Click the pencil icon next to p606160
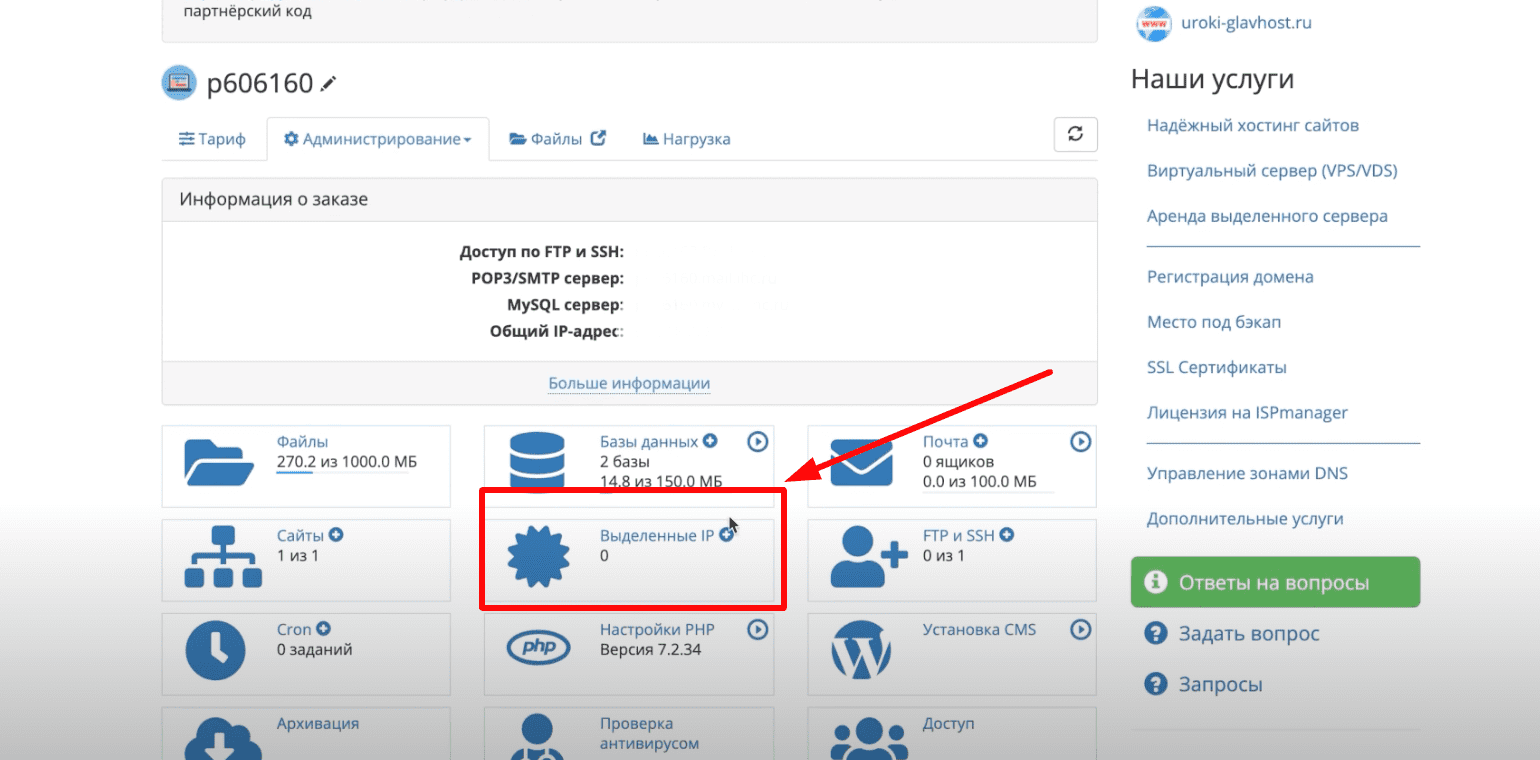 tap(328, 84)
